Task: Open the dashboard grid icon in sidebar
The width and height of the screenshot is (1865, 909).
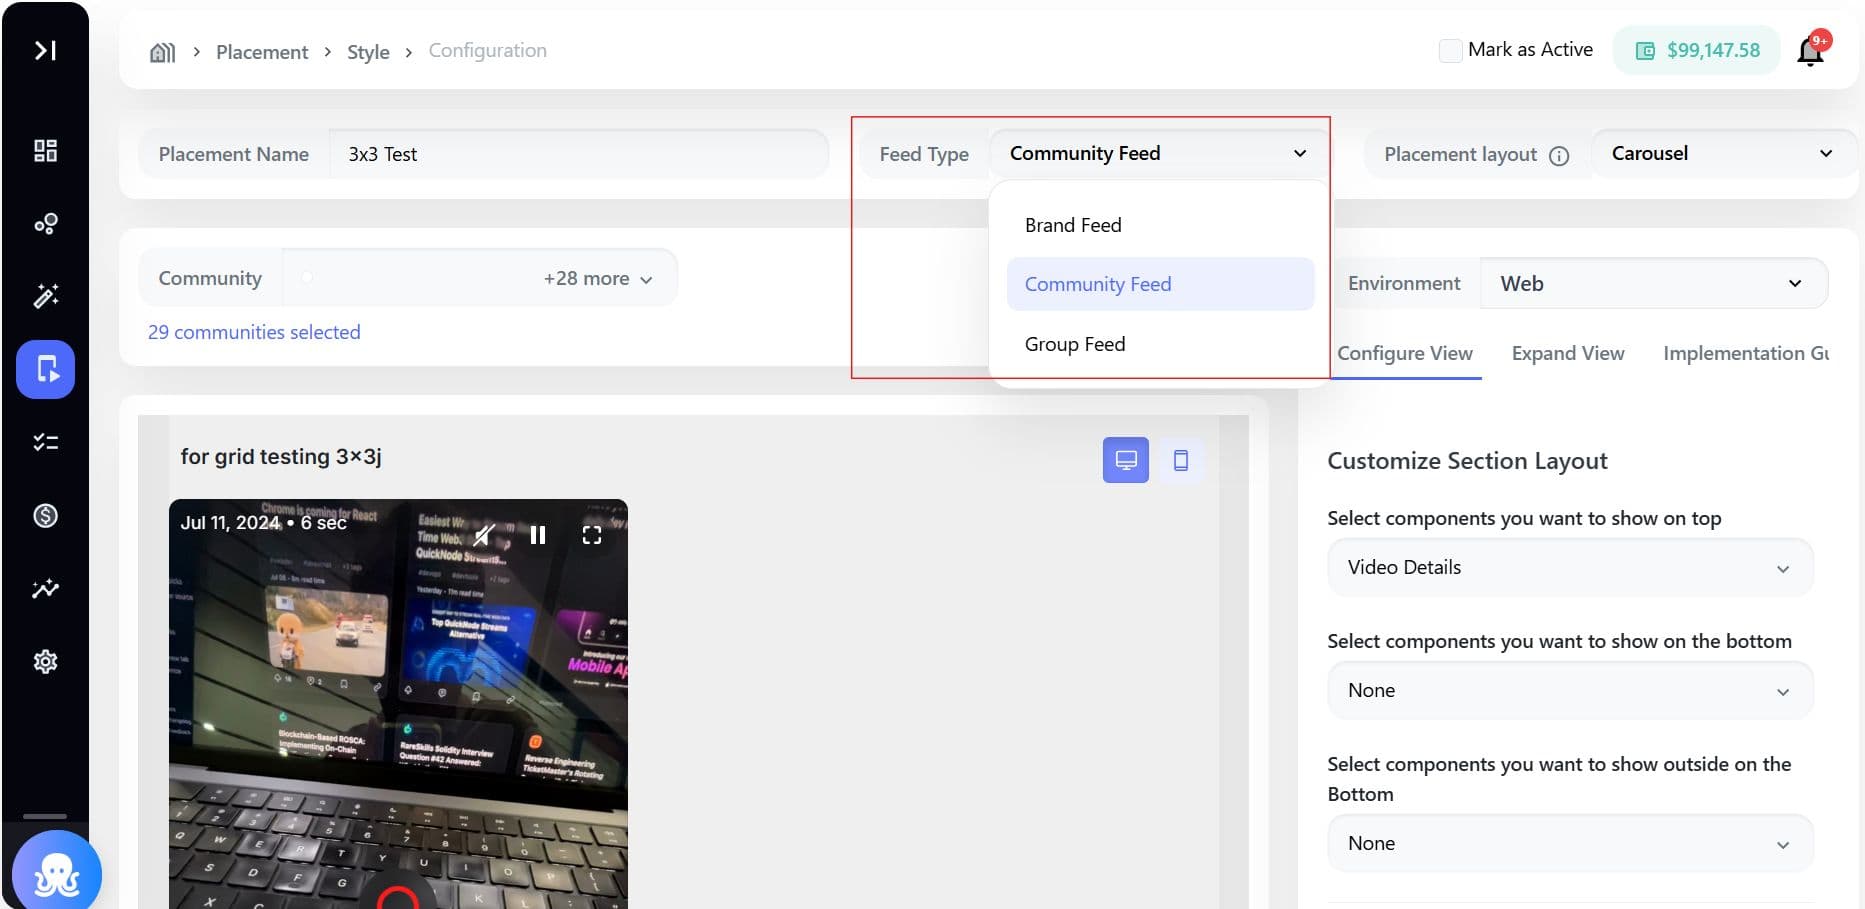Action: coord(45,151)
